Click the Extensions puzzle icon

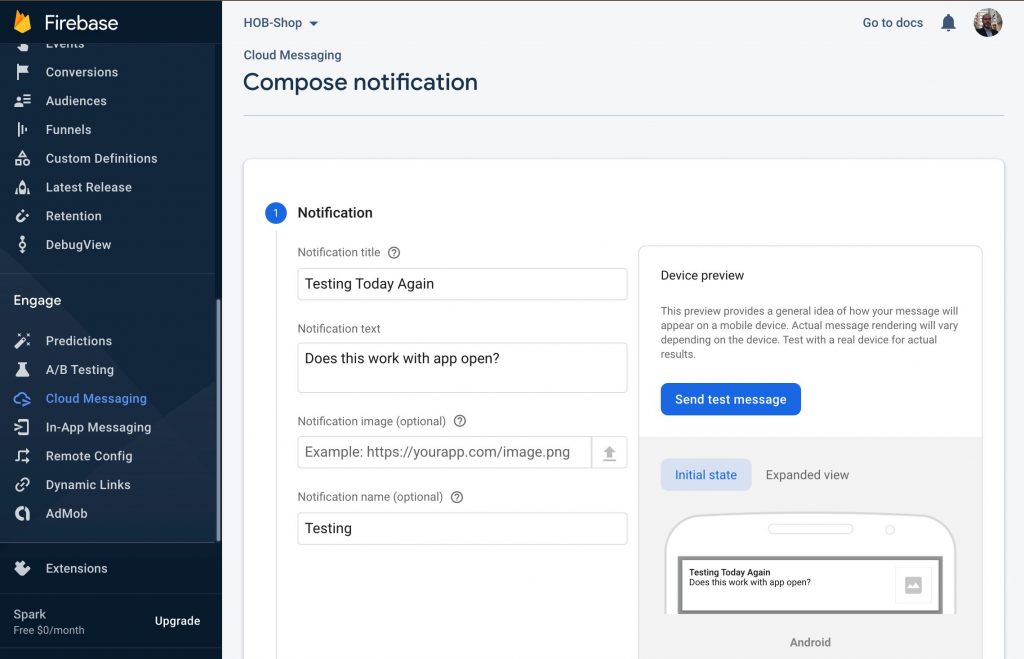coord(22,568)
